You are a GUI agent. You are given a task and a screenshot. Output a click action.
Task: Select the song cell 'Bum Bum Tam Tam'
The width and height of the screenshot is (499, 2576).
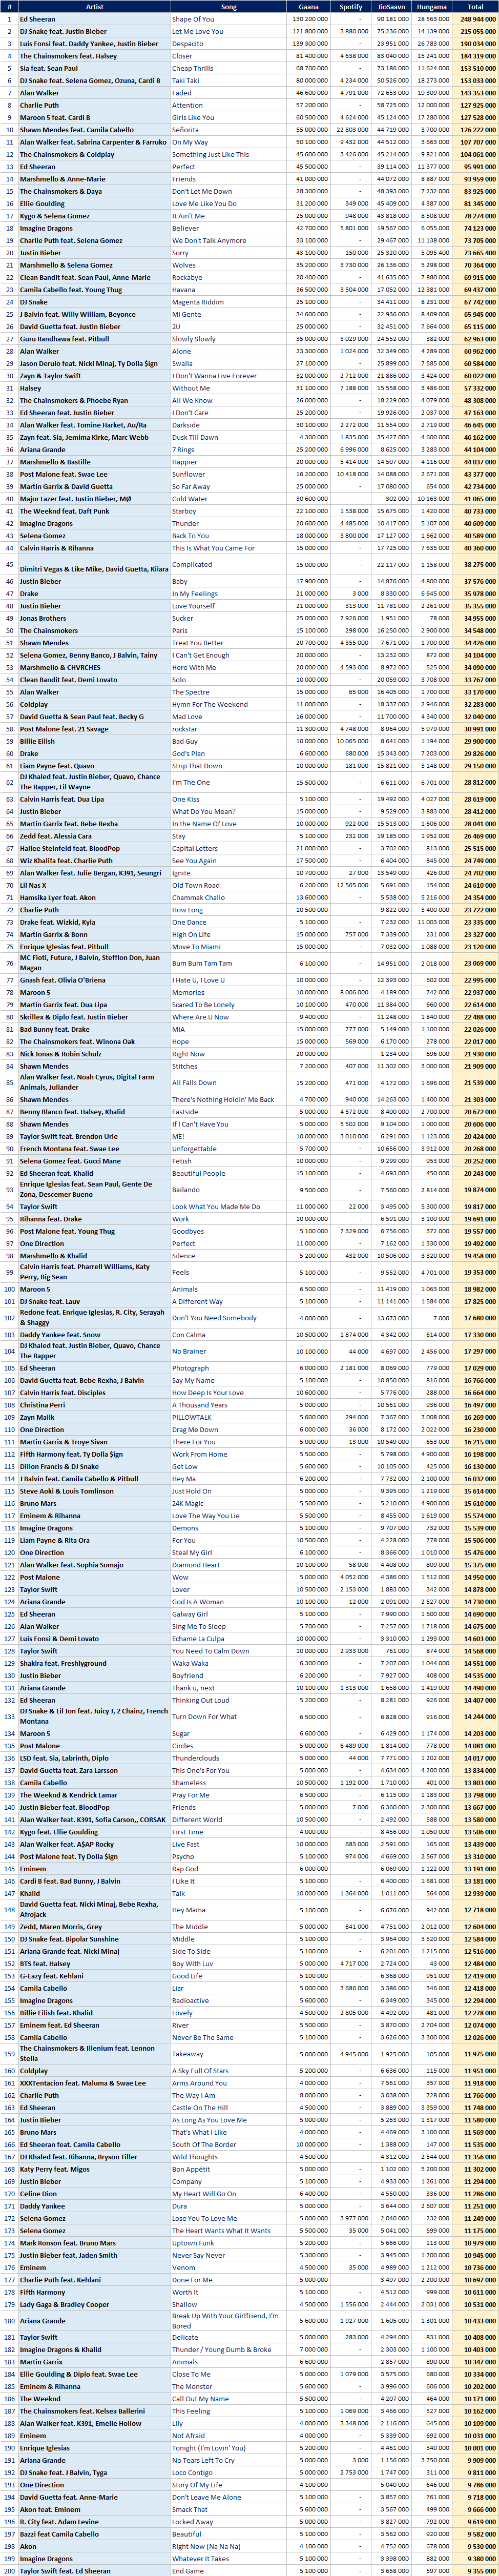click(228, 963)
